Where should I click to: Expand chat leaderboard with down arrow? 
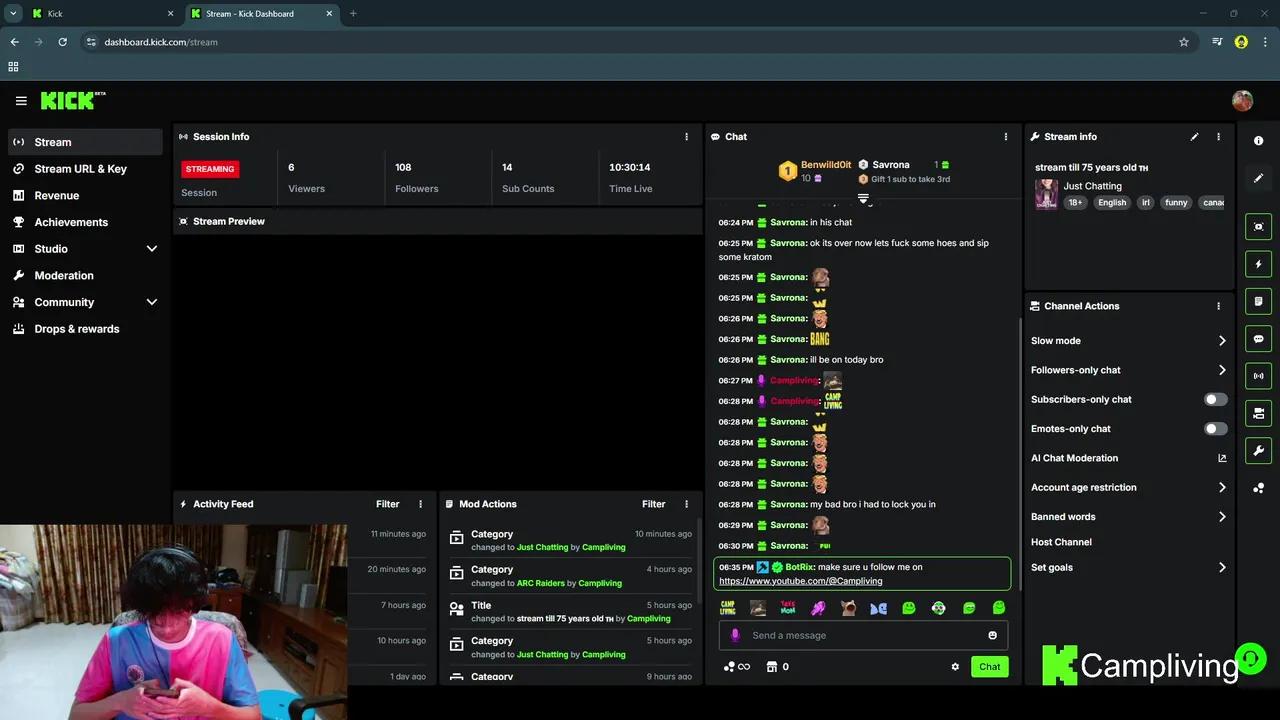[x=863, y=198]
